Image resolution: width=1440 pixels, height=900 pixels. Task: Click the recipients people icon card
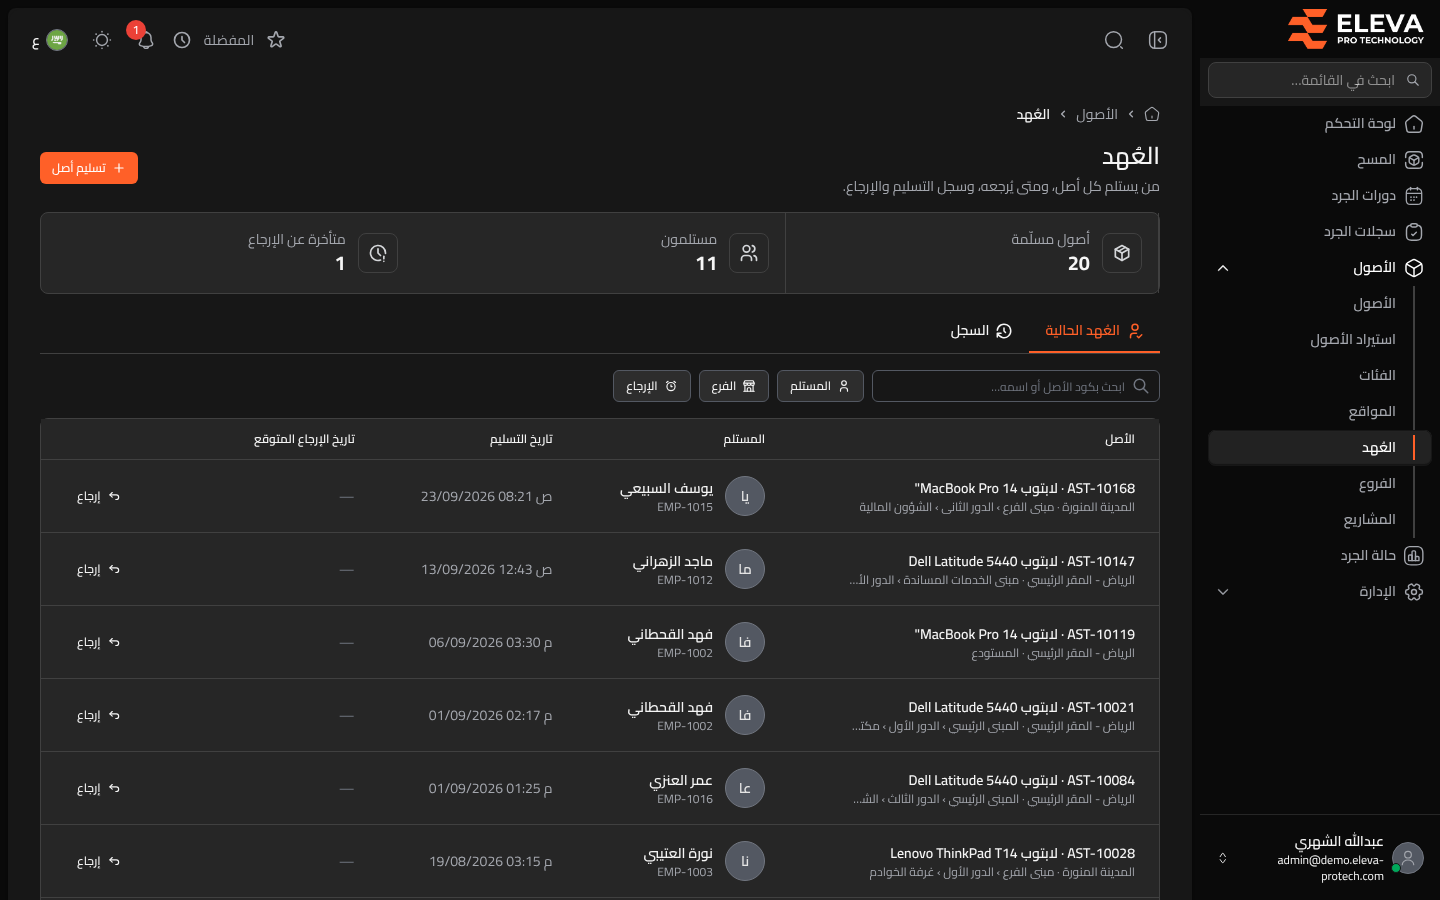(x=749, y=253)
